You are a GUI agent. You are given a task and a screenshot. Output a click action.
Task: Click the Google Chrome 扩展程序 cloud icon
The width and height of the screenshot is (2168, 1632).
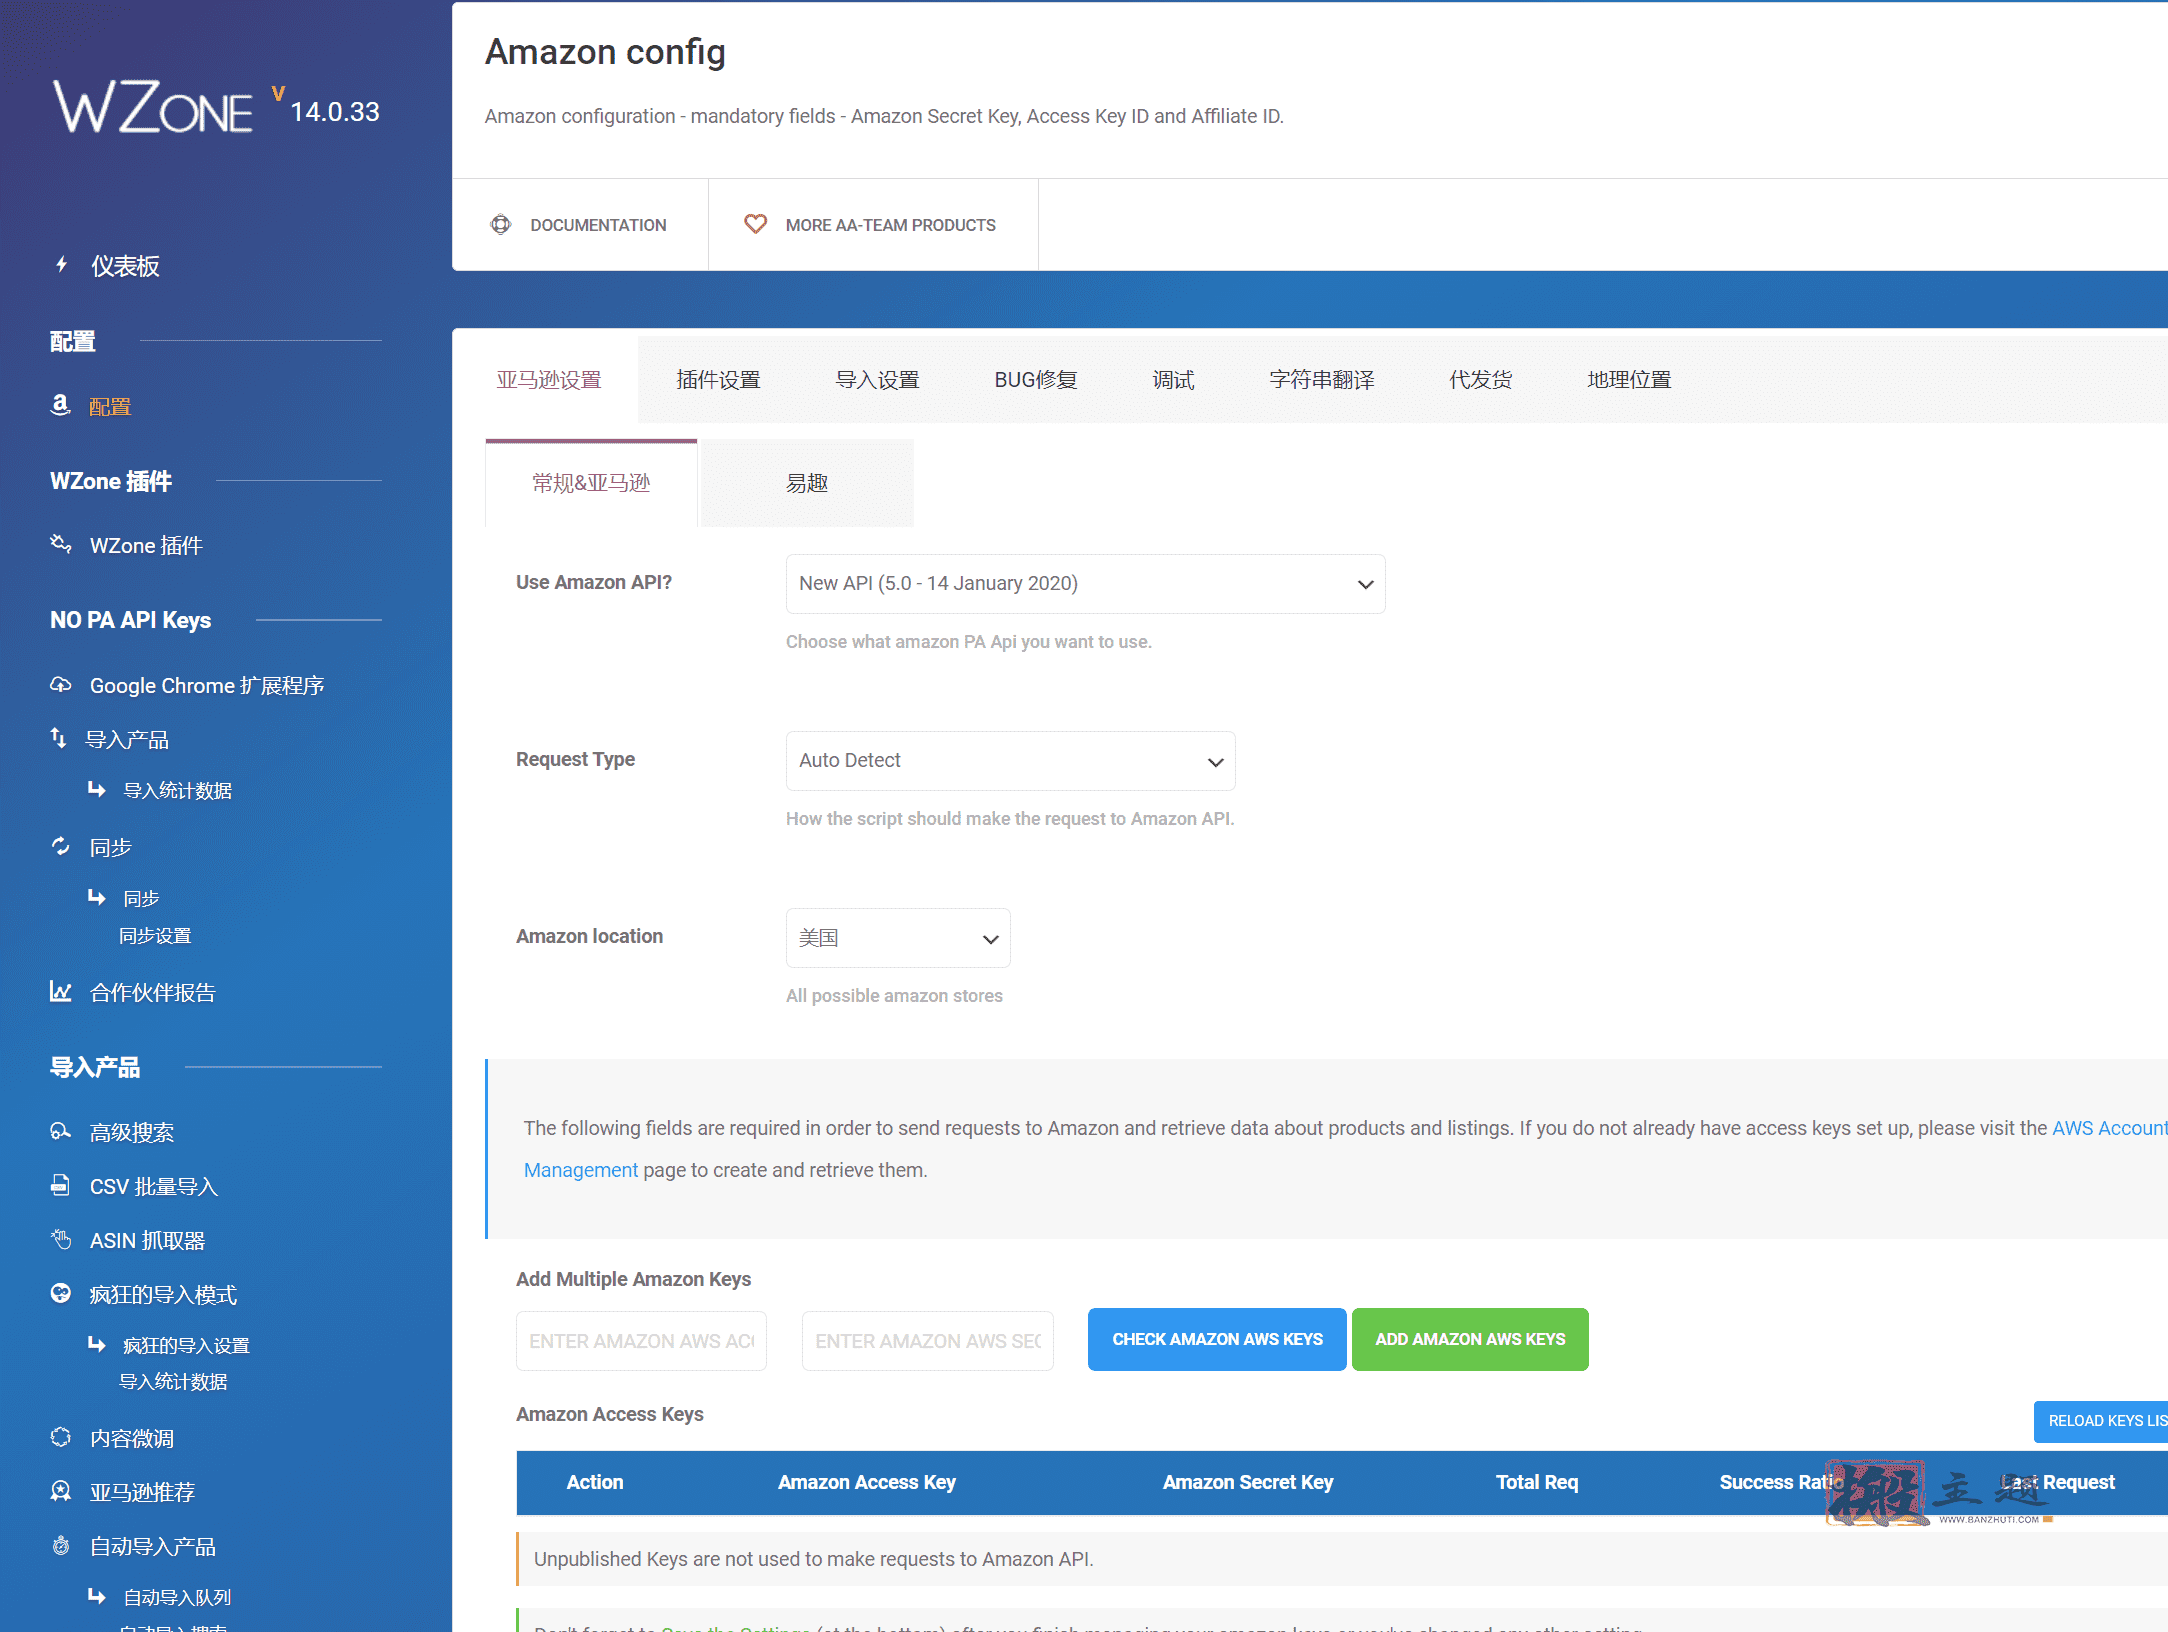61,685
